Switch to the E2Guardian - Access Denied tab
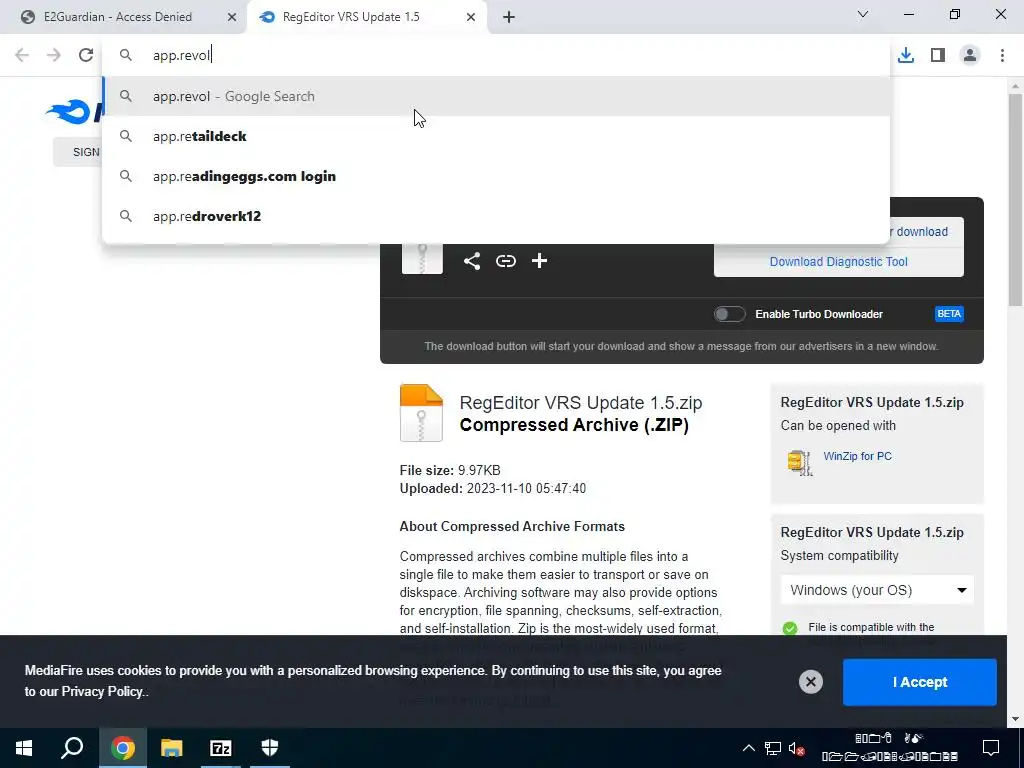 pos(118,17)
